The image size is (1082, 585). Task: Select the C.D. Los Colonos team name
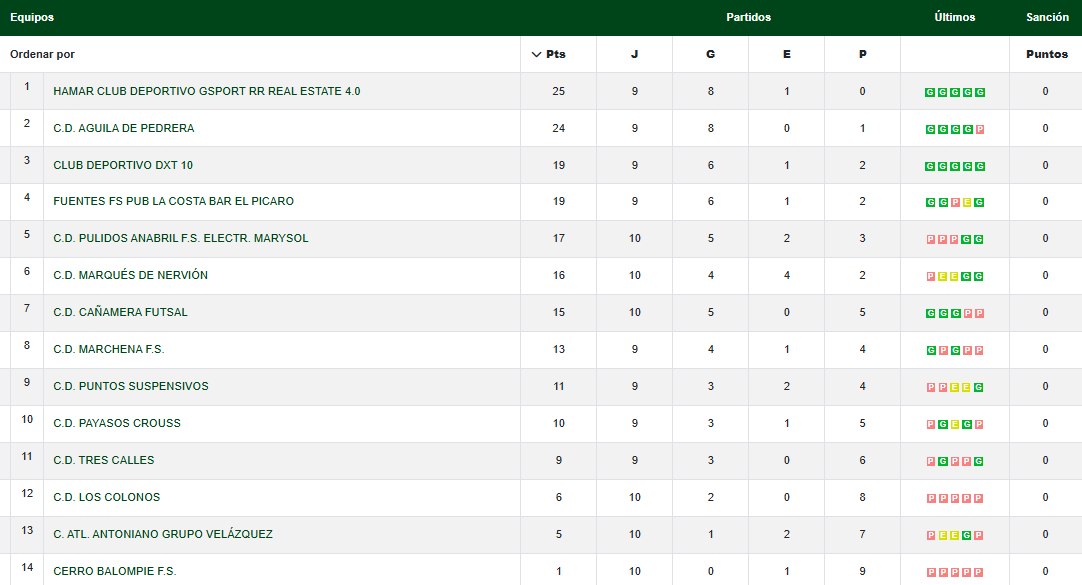tap(106, 497)
